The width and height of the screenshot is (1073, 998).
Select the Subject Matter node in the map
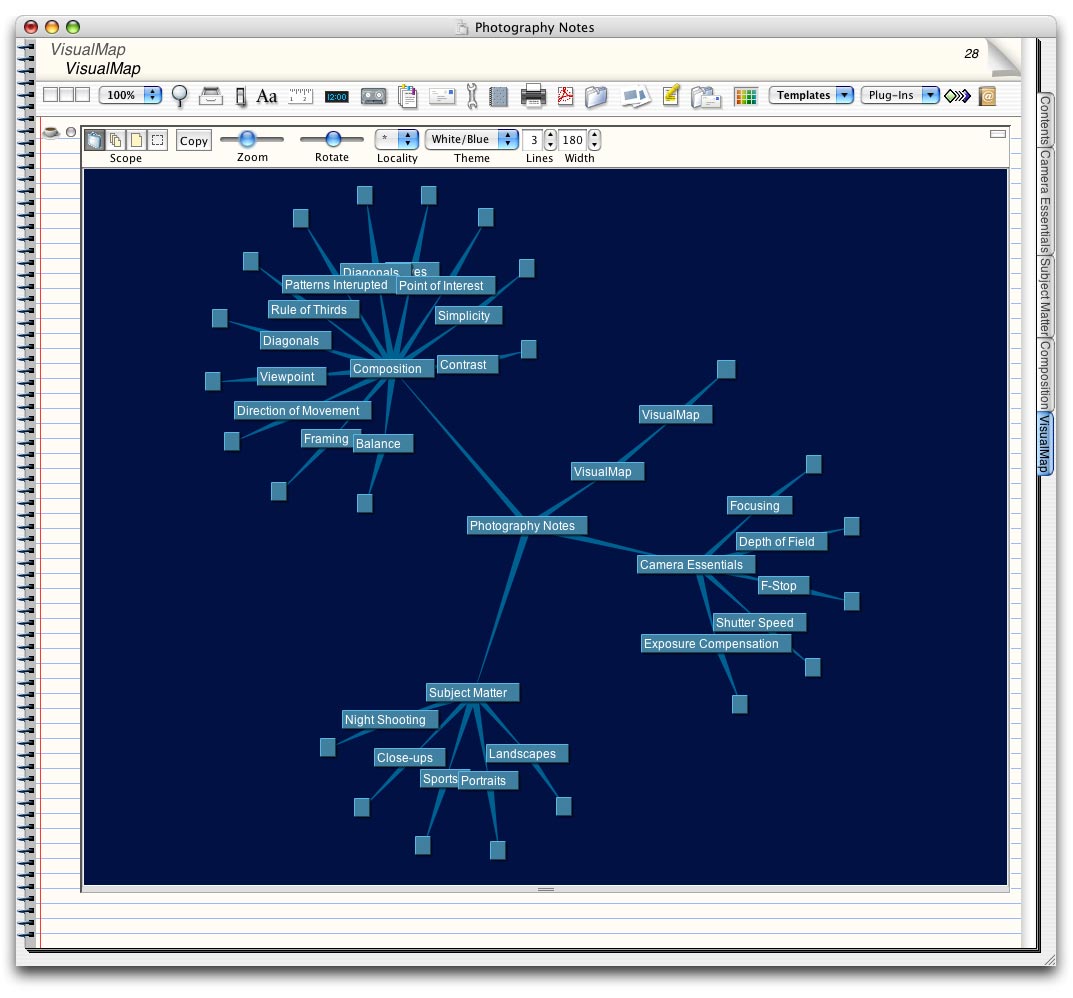tap(472, 693)
